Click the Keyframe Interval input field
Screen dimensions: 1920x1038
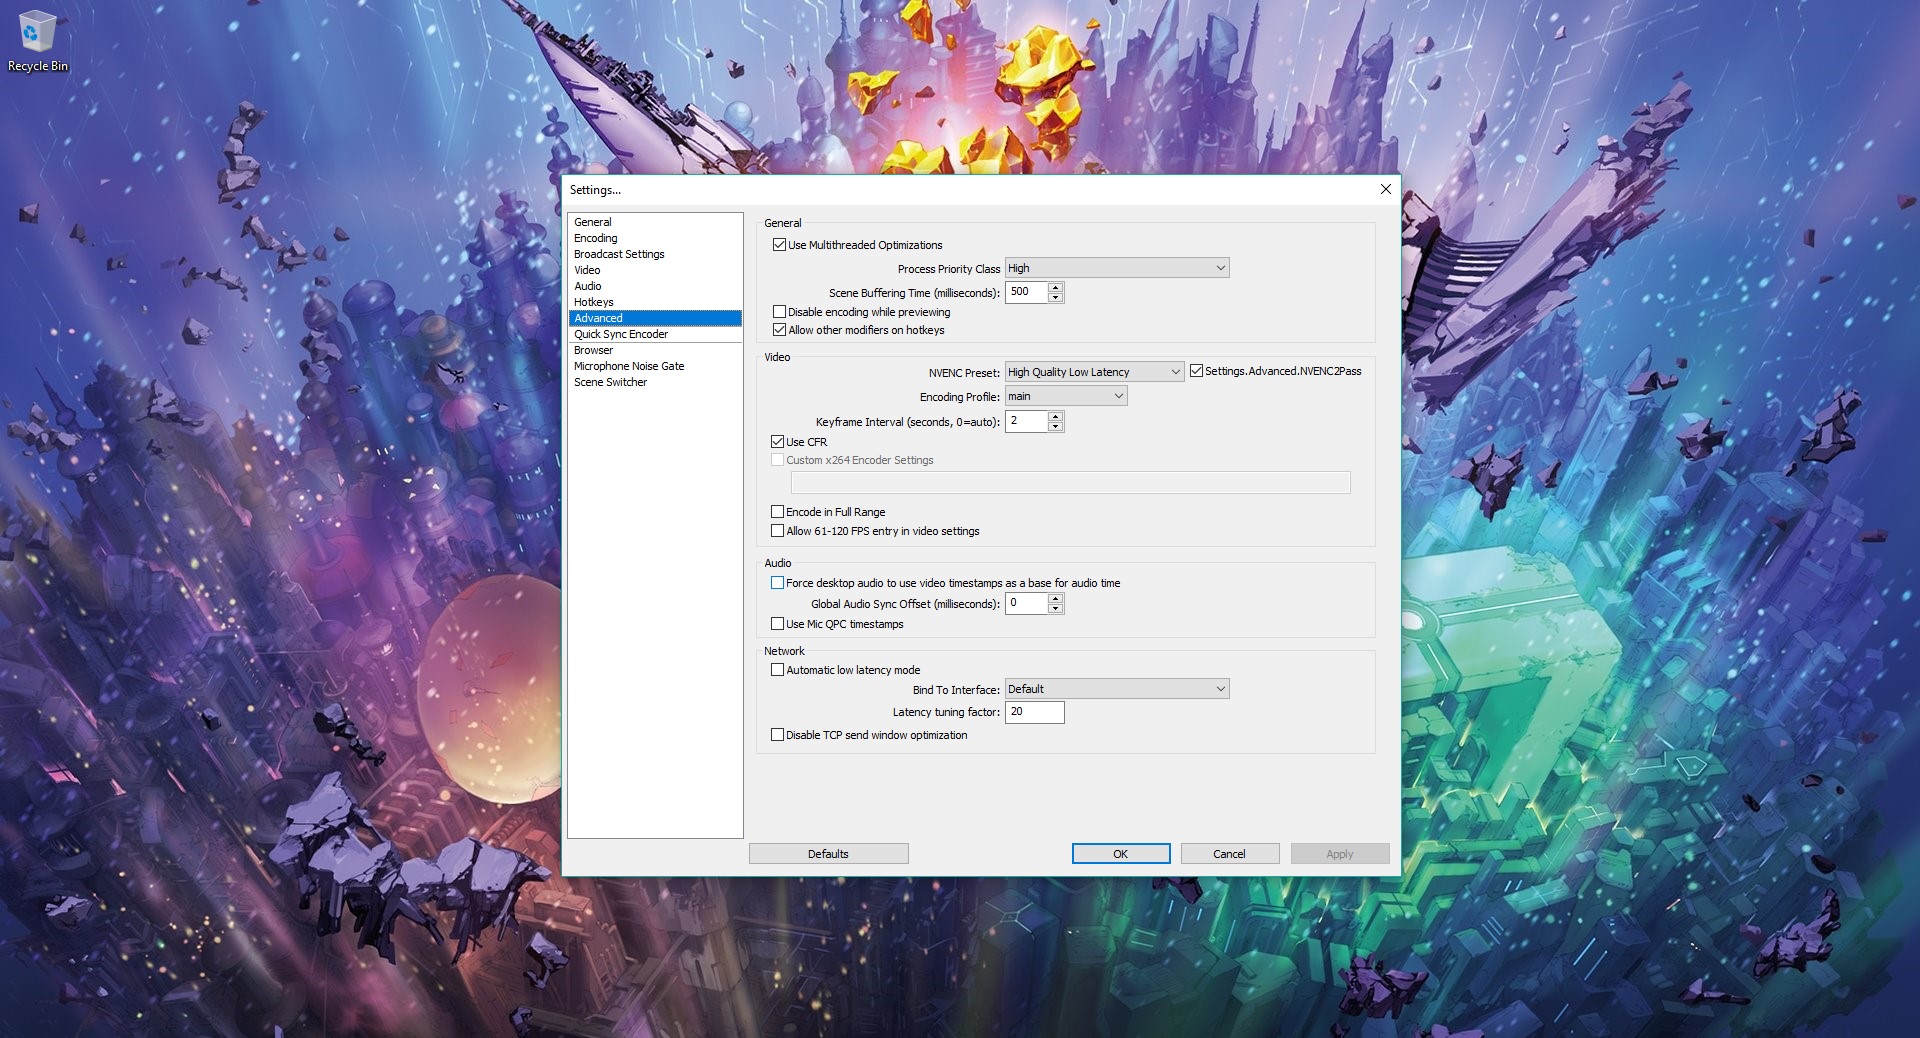pos(1027,421)
